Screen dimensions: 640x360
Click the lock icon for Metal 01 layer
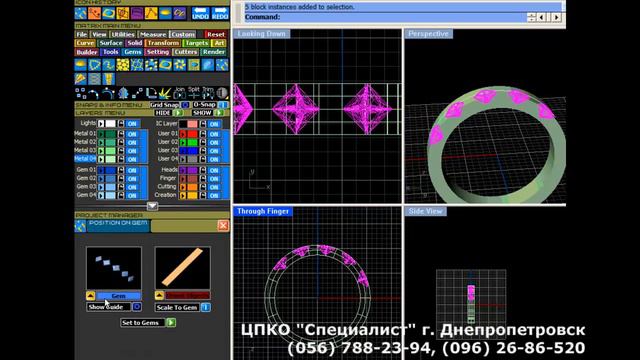(x=121, y=134)
